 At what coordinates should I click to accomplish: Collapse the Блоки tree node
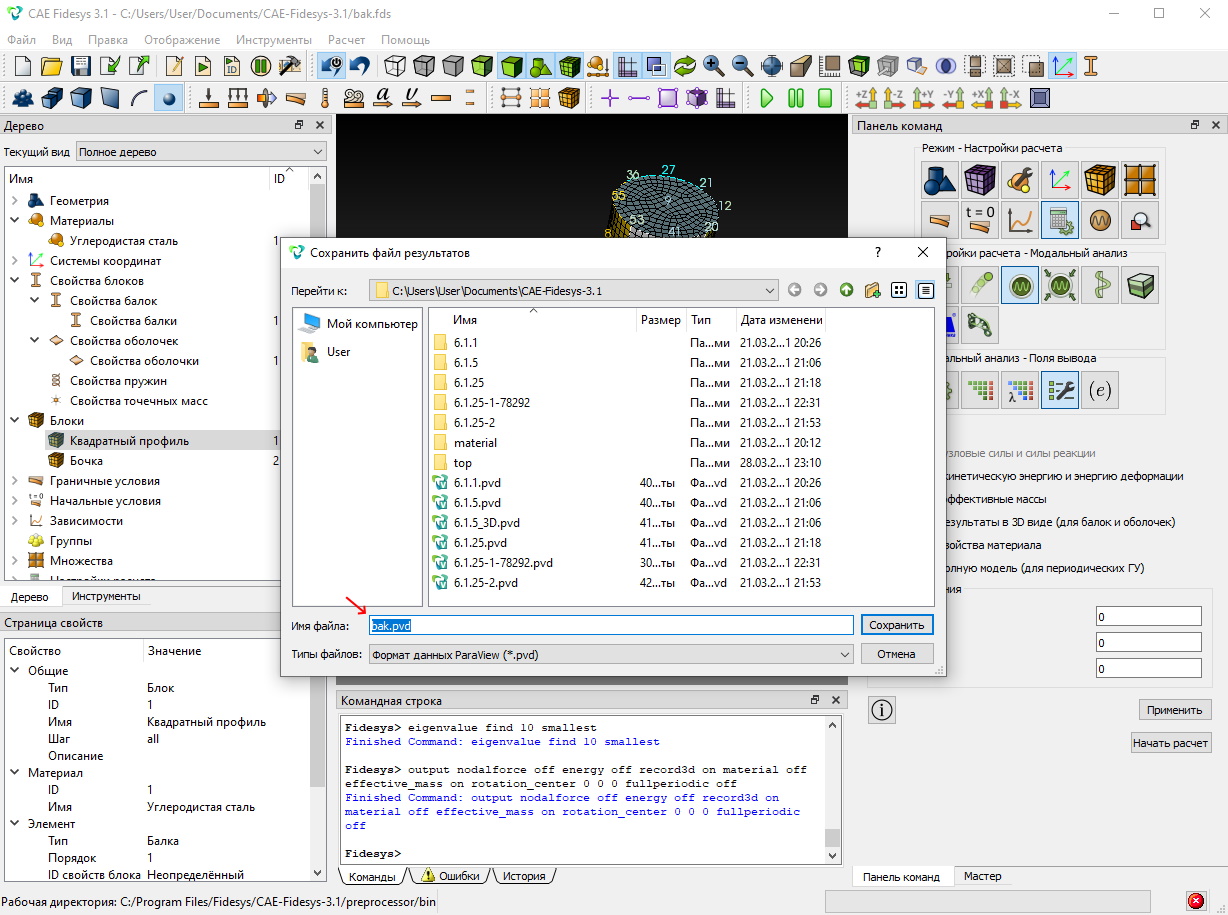coord(15,421)
